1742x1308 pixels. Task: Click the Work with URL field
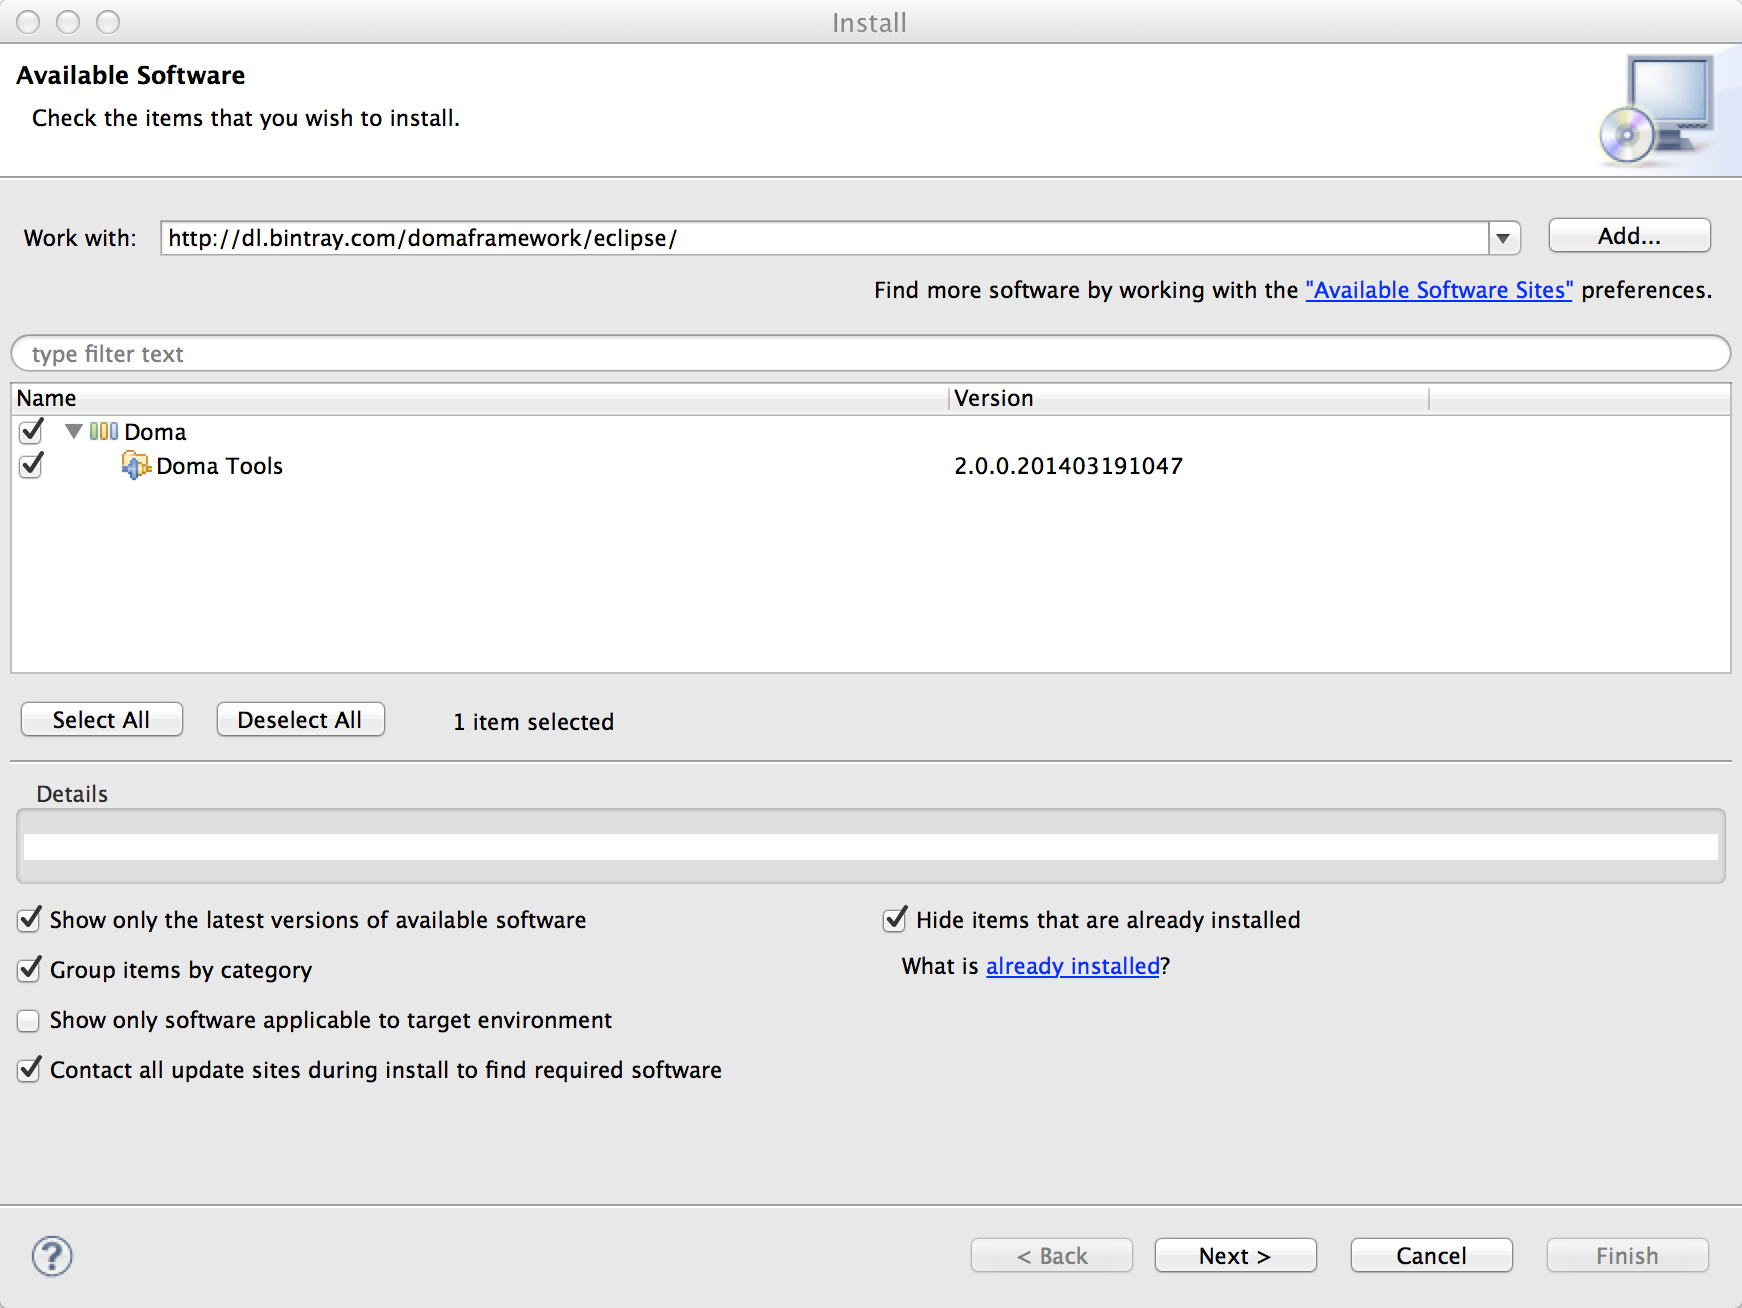tap(824, 238)
